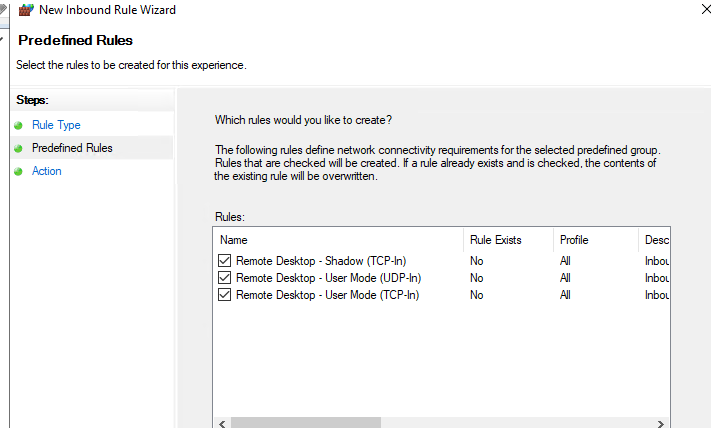Select Remote Desktop - User Mode (UDP-In) text
711x428 pixels.
click(x=329, y=278)
